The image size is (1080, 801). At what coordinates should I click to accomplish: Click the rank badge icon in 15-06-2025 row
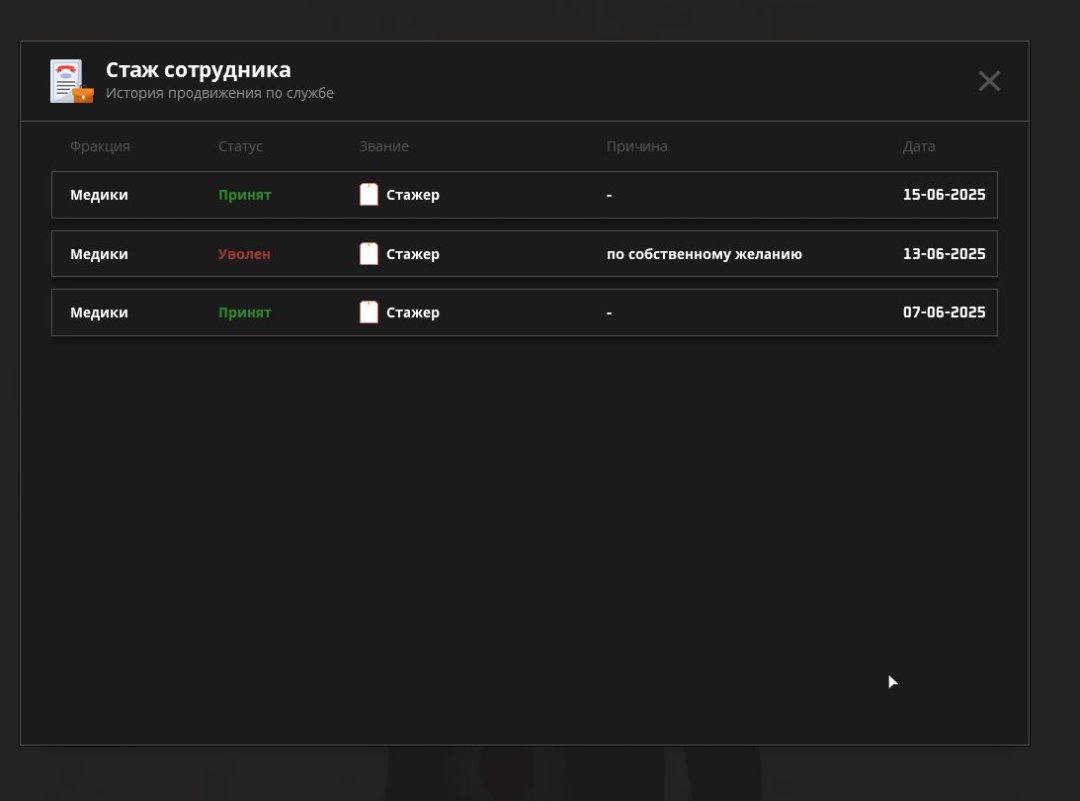pos(369,195)
